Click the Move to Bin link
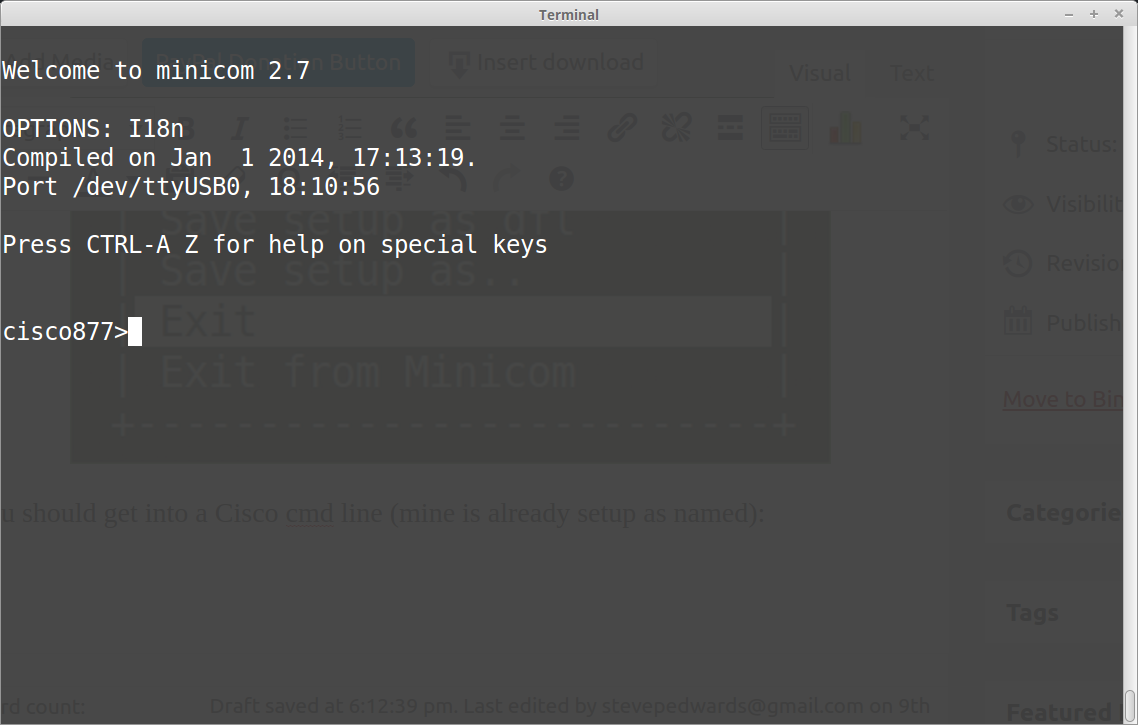The image size is (1138, 725). click(1062, 399)
